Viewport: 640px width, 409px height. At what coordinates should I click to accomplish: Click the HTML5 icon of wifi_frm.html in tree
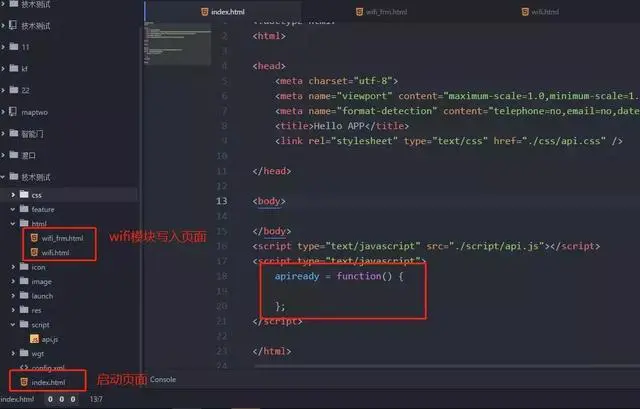pyautogui.click(x=34, y=238)
